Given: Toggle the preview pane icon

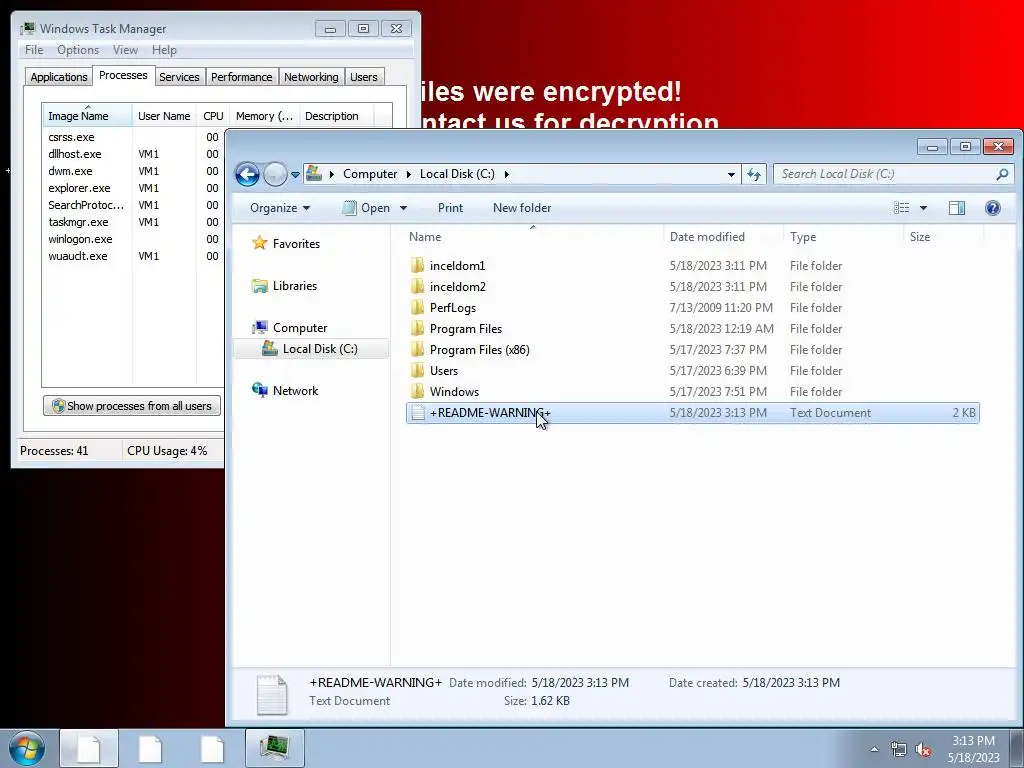Looking at the screenshot, I should coord(957,208).
